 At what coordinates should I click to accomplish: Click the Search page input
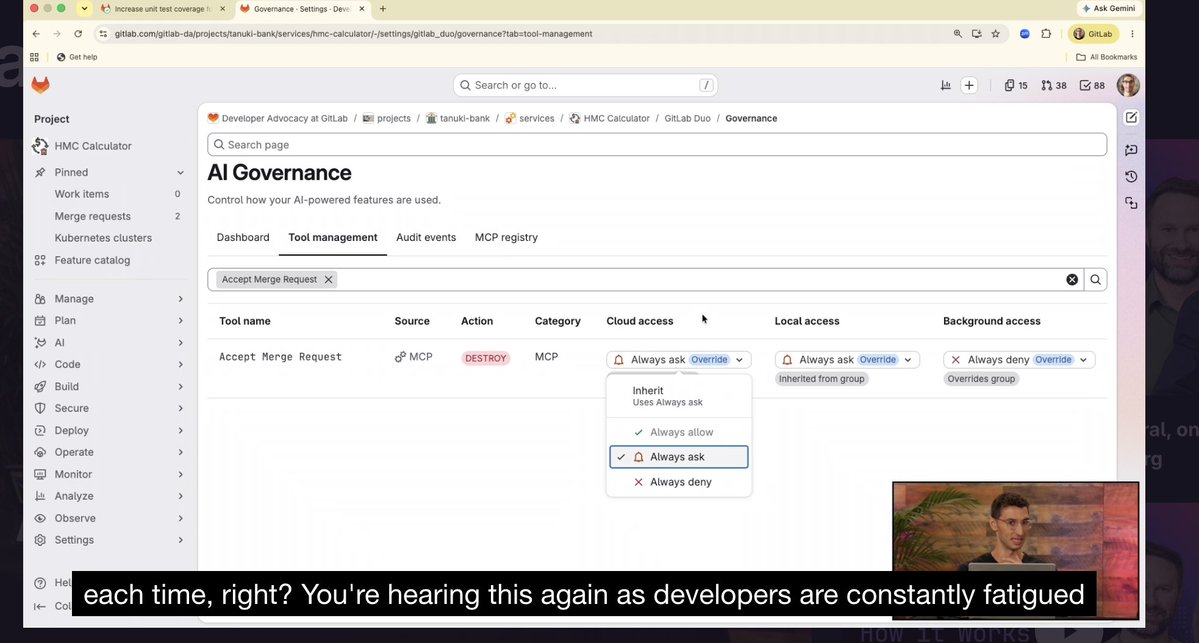coord(657,145)
